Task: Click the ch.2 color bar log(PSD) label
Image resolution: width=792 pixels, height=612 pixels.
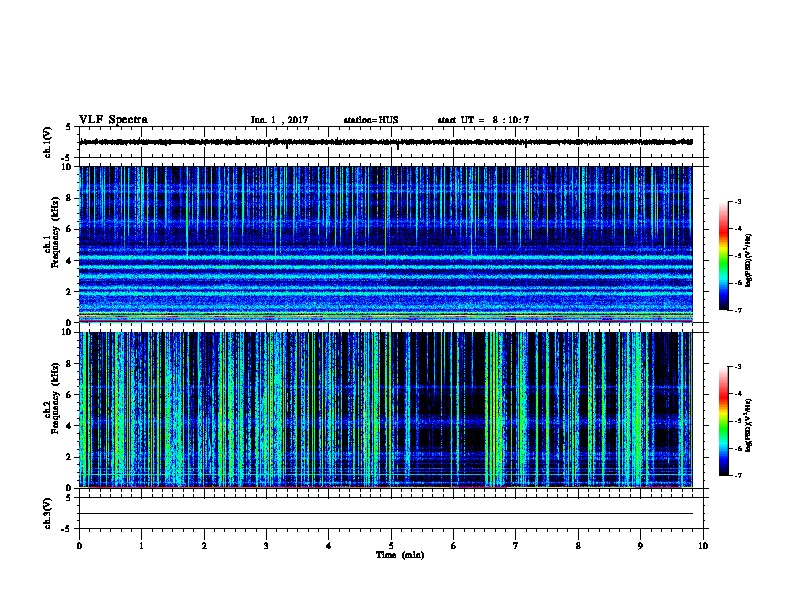Action: click(748, 425)
